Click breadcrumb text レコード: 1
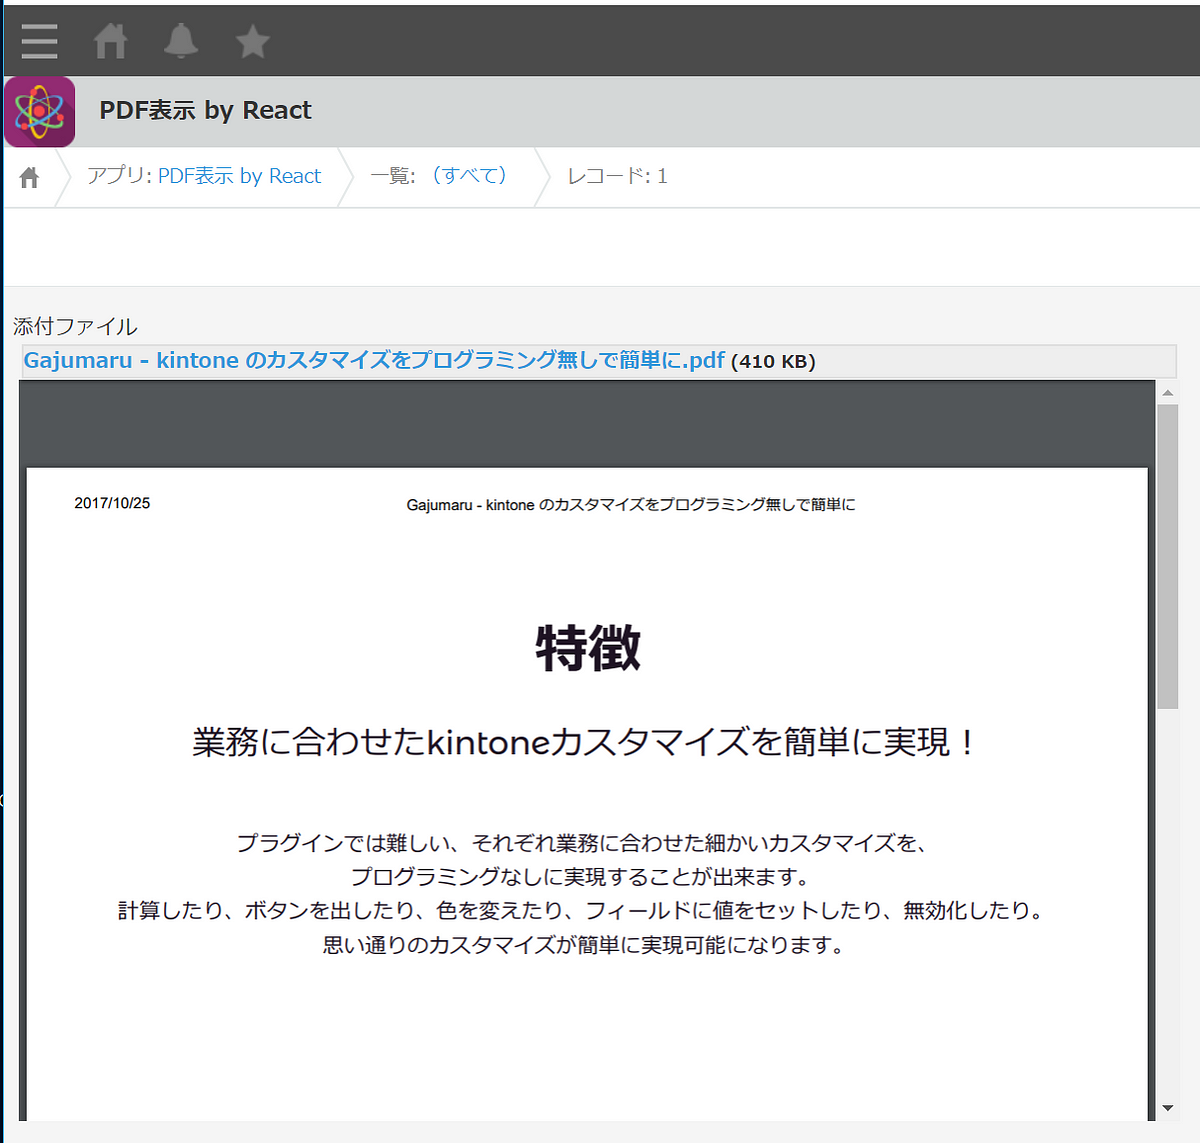This screenshot has width=1200, height=1143. point(617,176)
